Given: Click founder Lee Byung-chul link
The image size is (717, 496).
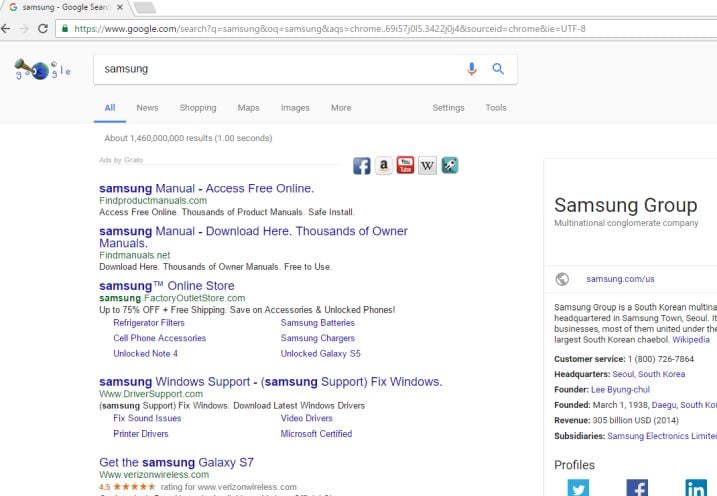Looking at the screenshot, I should [x=620, y=390].
